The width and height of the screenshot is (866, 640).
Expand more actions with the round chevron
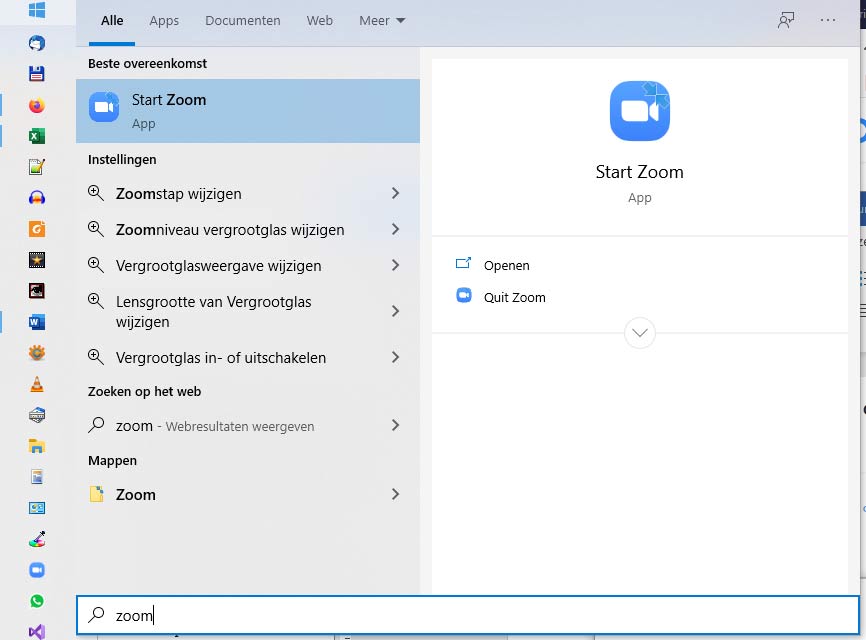coord(640,332)
